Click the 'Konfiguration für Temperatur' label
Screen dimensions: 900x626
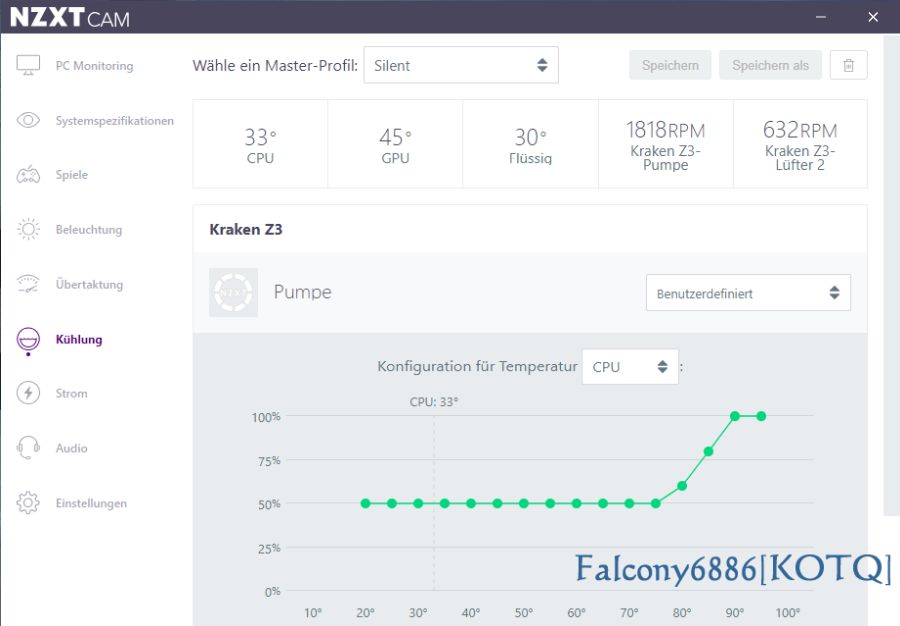point(477,366)
